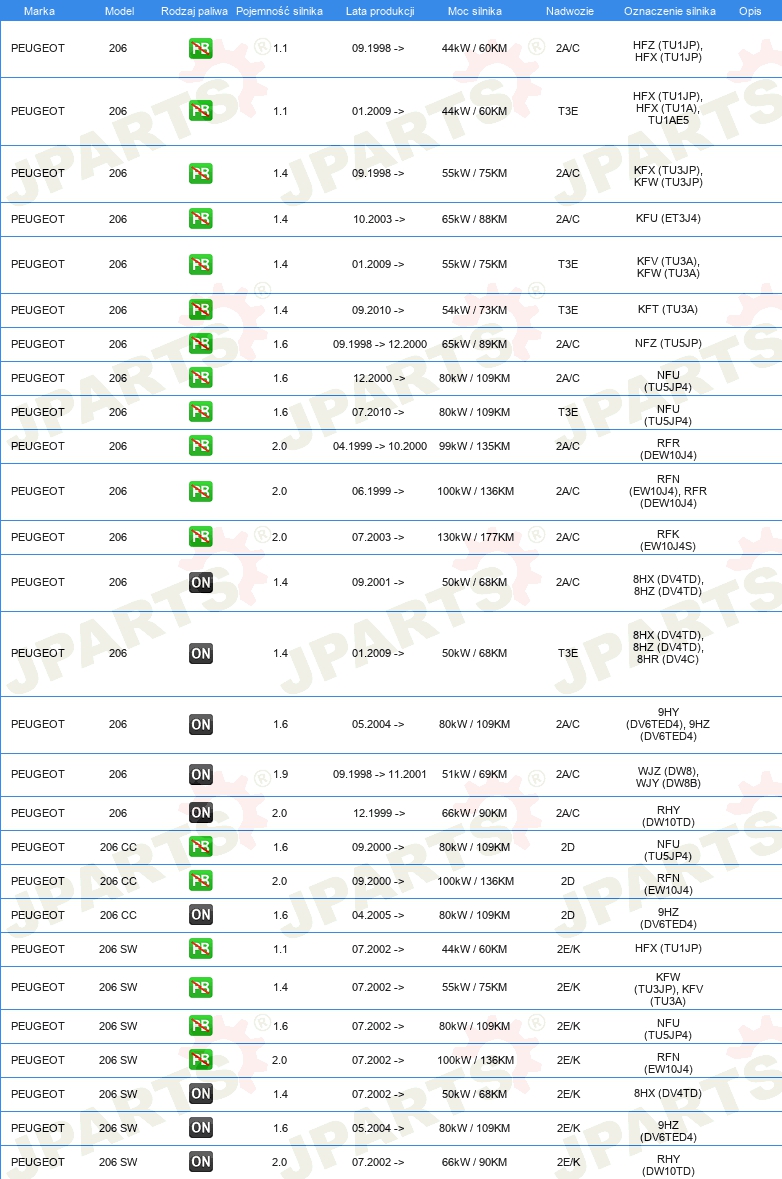Viewport: 782px width, 1179px height.
Task: Click the power value 99kW / 135KM
Action: click(474, 446)
